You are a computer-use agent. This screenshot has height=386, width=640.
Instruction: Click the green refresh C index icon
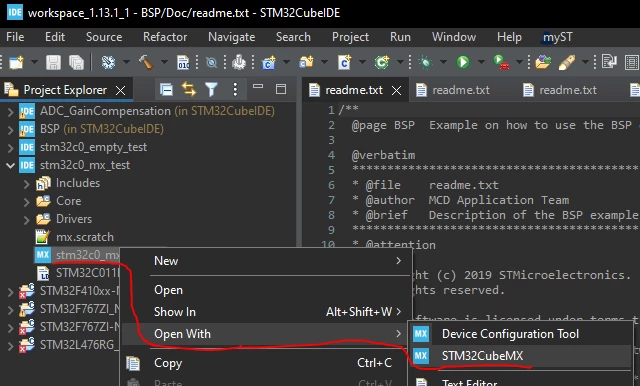pyautogui.click(x=382, y=62)
